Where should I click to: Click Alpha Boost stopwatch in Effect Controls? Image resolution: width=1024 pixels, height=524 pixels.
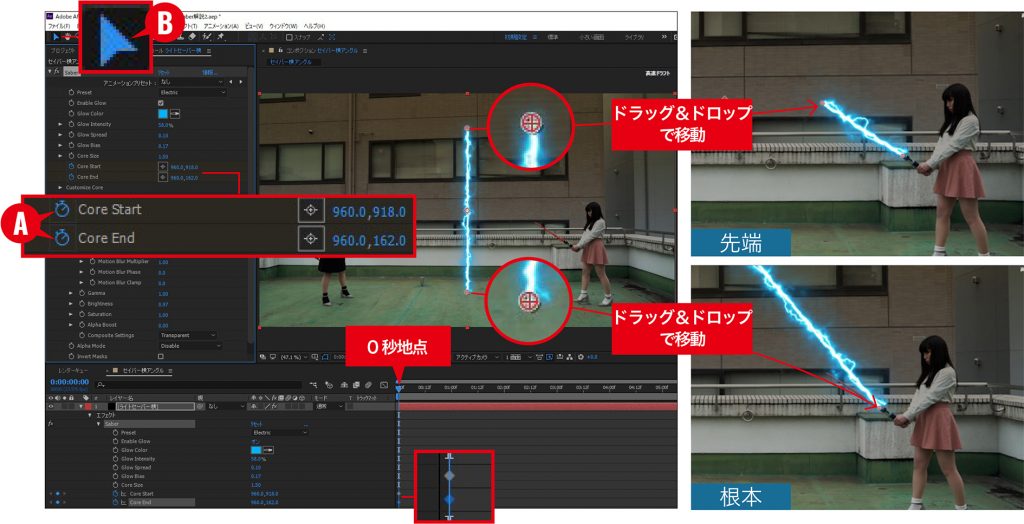pos(82,325)
